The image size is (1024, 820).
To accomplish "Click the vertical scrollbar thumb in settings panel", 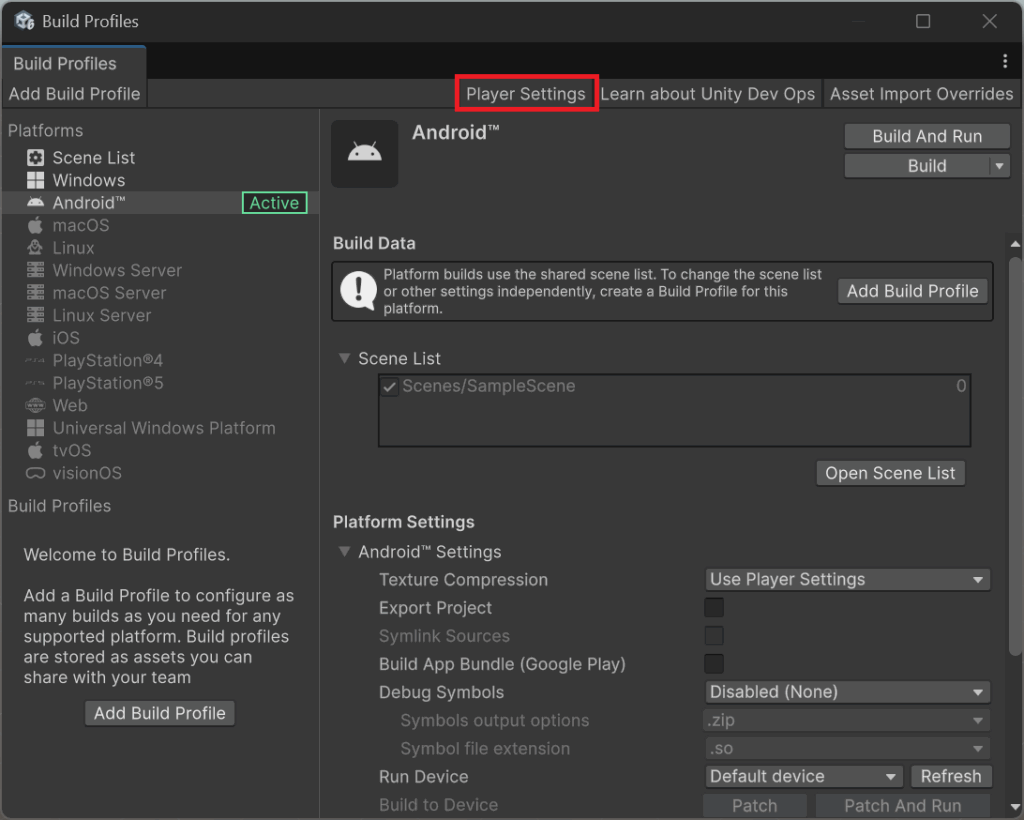I will (x=1015, y=456).
